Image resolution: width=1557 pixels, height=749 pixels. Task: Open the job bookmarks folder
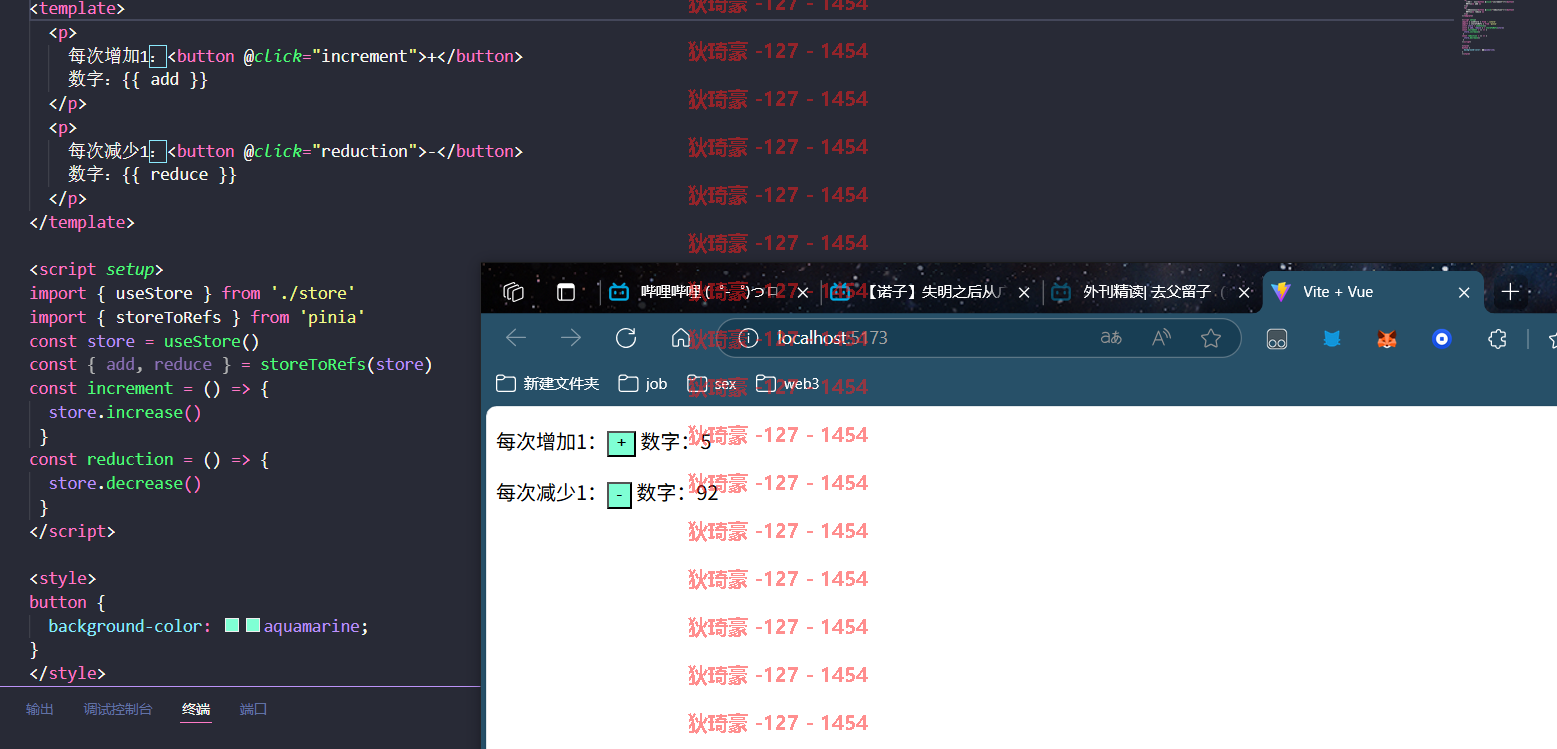tap(643, 383)
